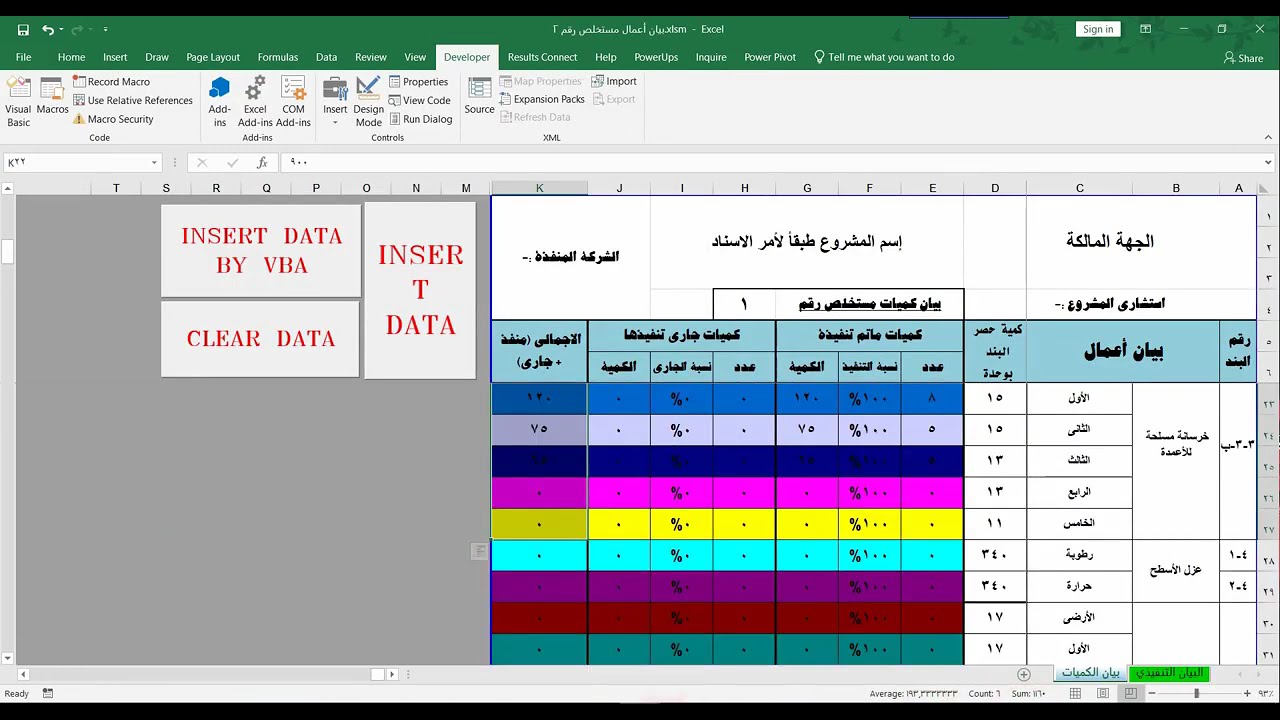Screen dimensions: 1280x720
Task: Start Record Macro
Action: pos(111,82)
